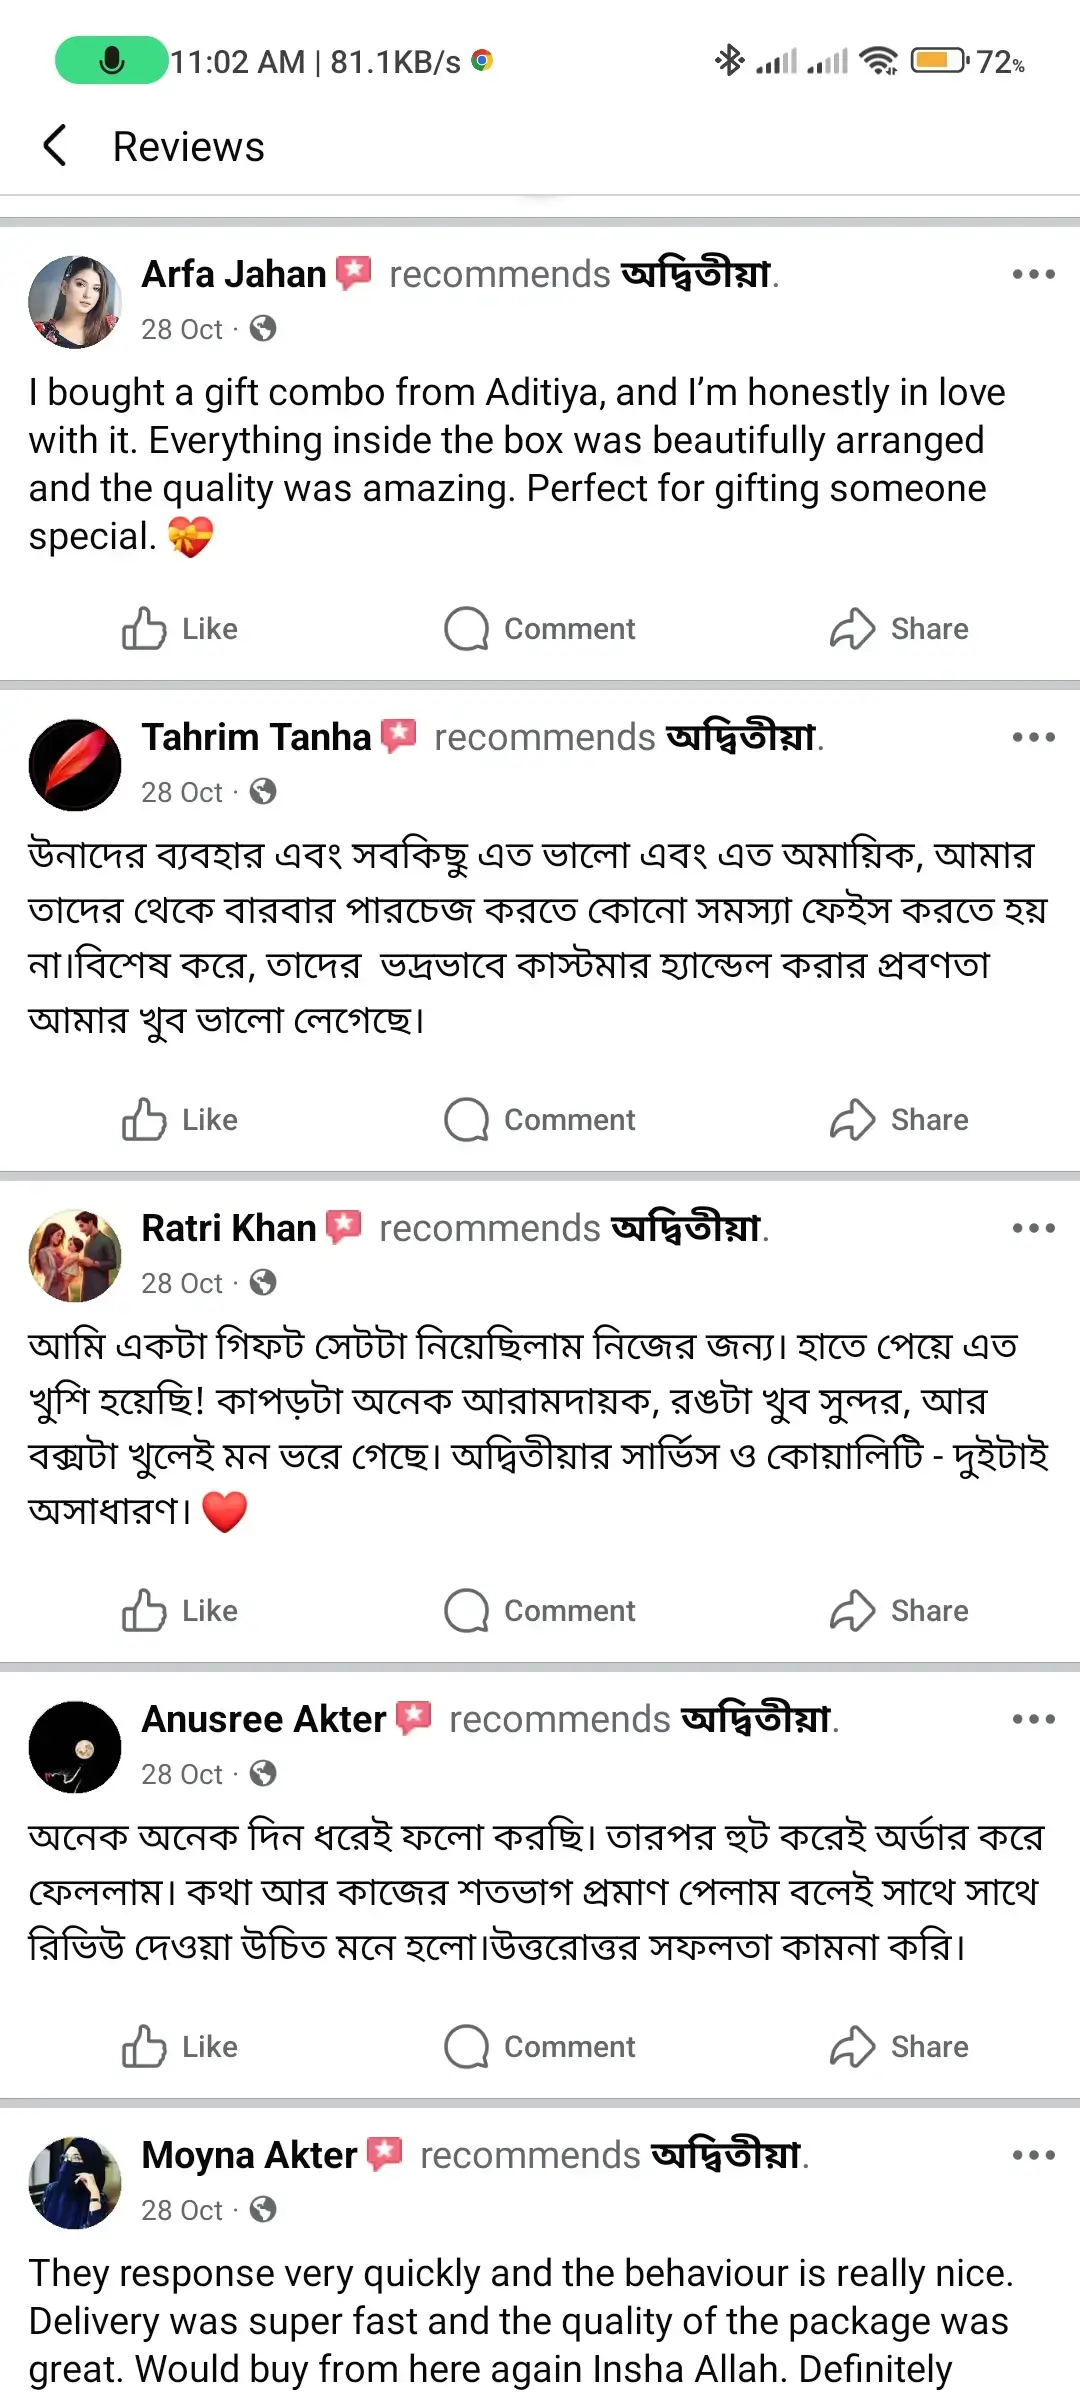Open options menu for Arfa Jahan's review
Screen dimensions: 1080x2400
pyautogui.click(x=1033, y=274)
